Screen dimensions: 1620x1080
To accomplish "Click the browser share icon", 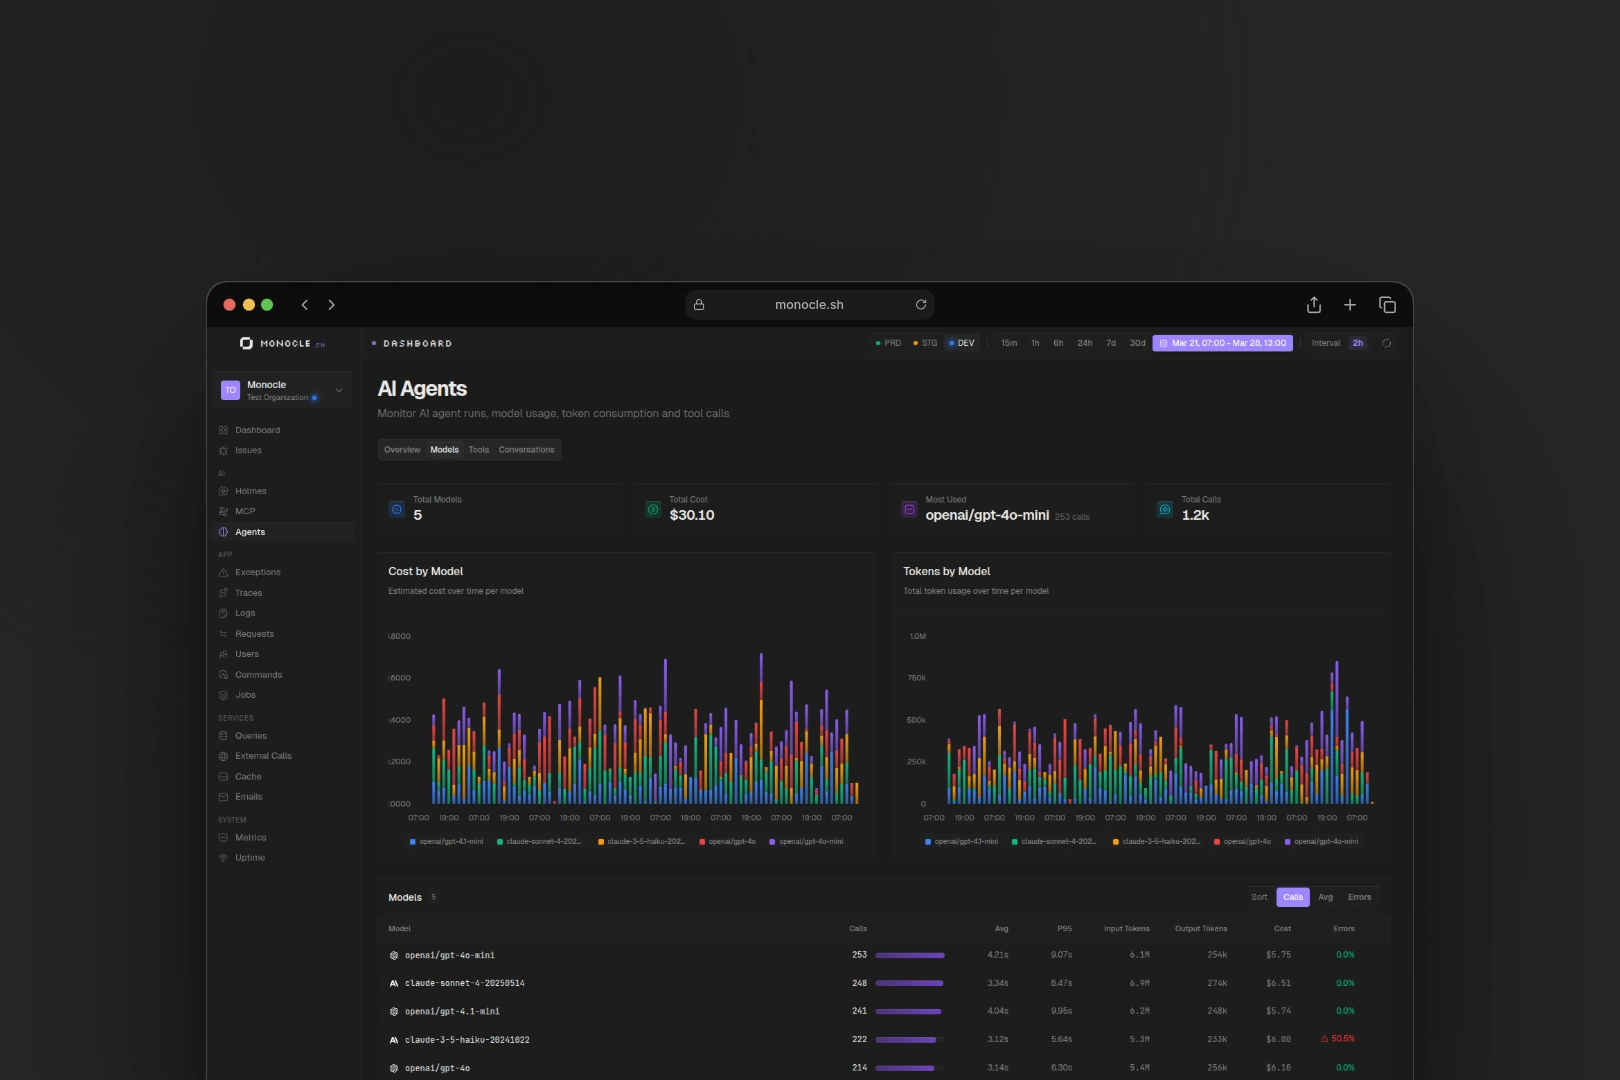I will tap(1314, 305).
